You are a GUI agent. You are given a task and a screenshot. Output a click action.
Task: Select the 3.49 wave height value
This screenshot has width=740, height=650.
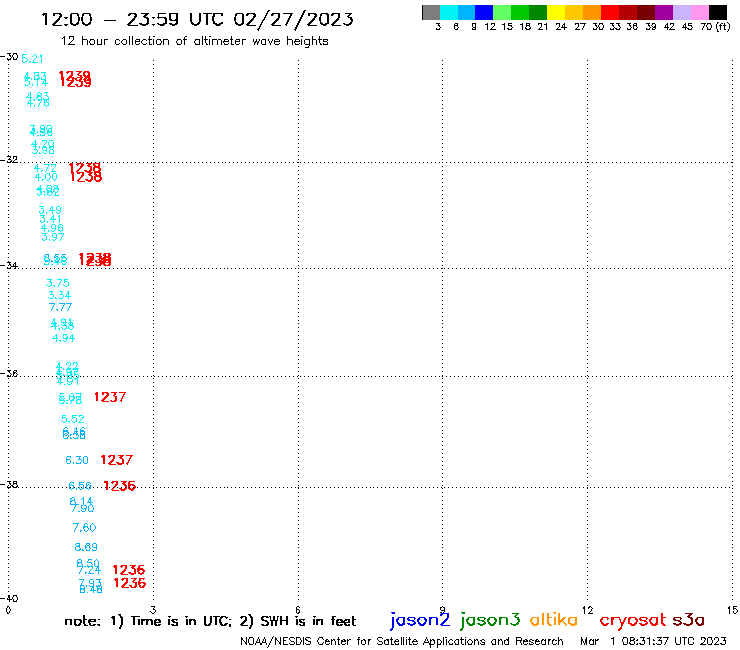coord(50,210)
